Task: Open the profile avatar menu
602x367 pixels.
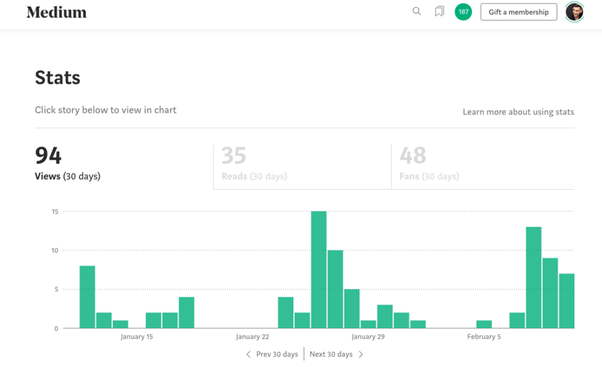Action: 574,12
